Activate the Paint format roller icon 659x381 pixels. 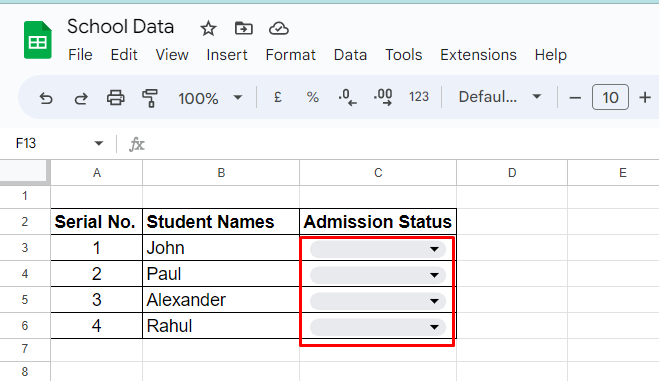150,98
